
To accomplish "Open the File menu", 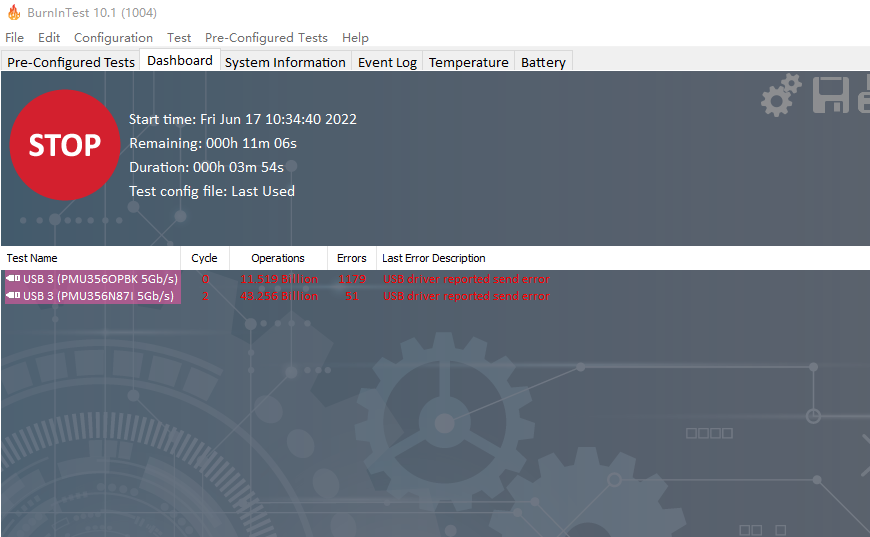I will coord(14,38).
